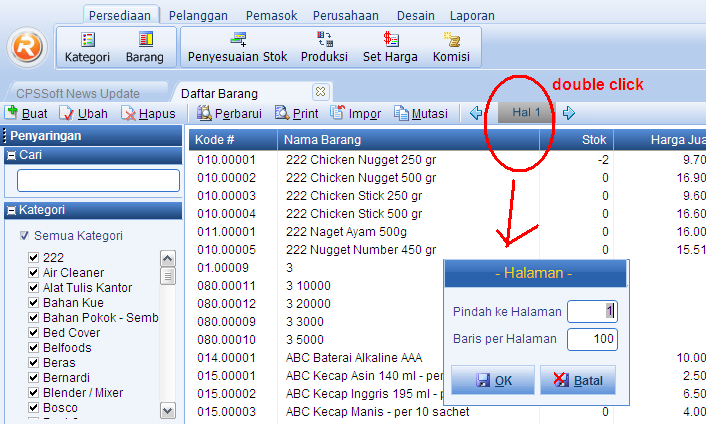The height and width of the screenshot is (424, 710).
Task: Toggle the Bed Cover category checkbox
Action: [33, 332]
